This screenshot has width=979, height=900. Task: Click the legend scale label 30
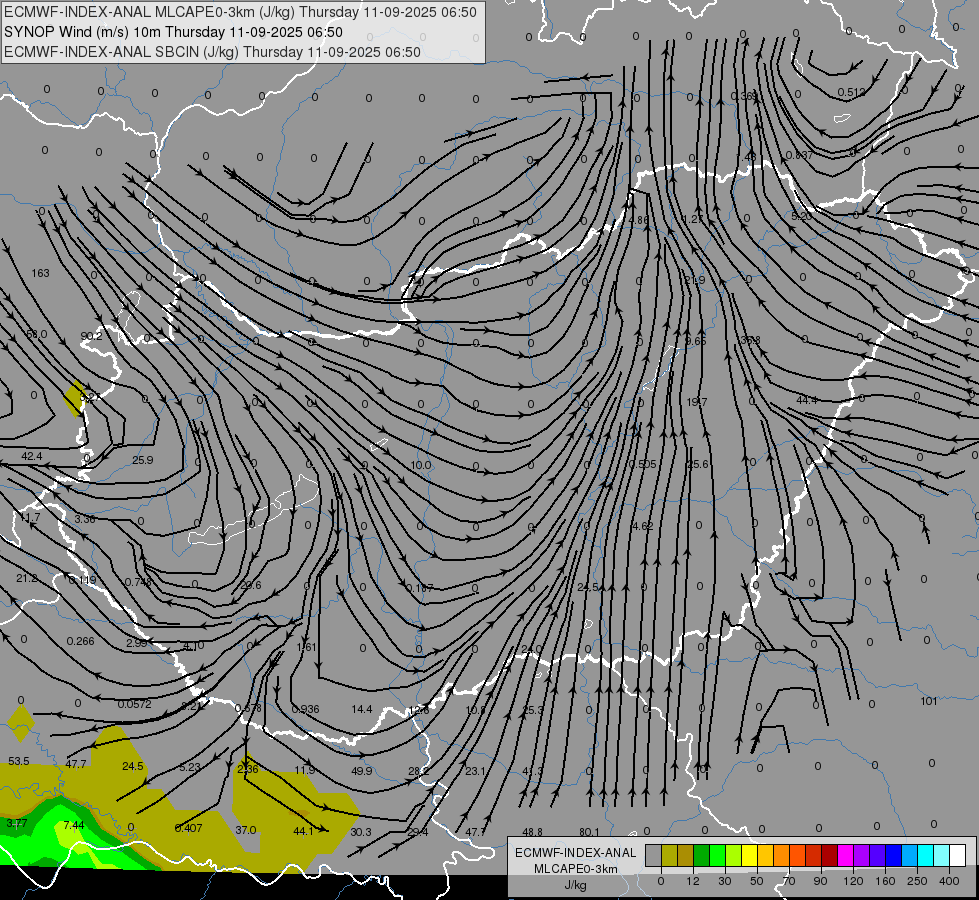[724, 881]
